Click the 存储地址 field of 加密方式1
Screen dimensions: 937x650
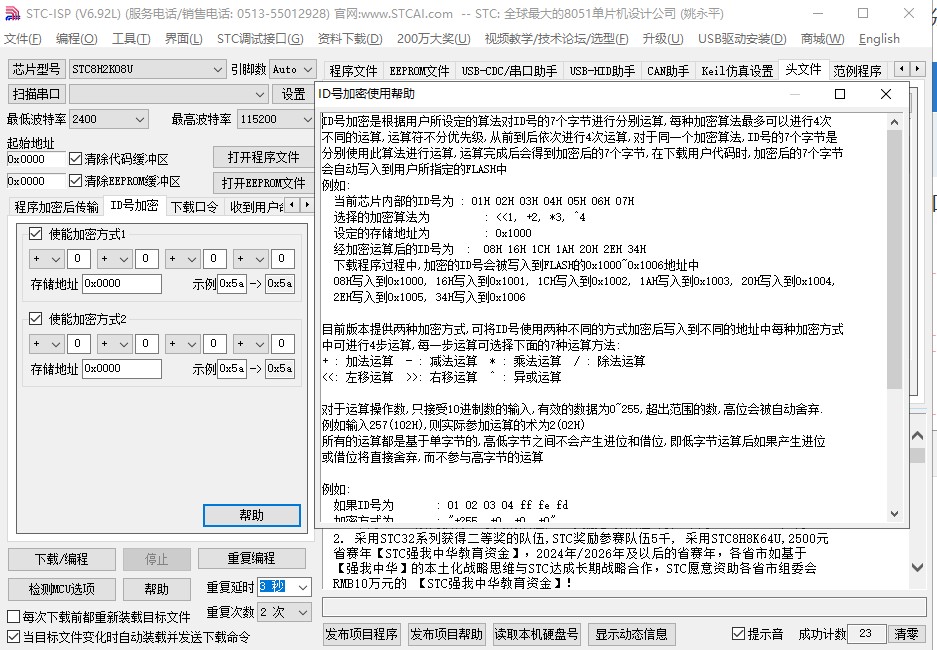122,284
